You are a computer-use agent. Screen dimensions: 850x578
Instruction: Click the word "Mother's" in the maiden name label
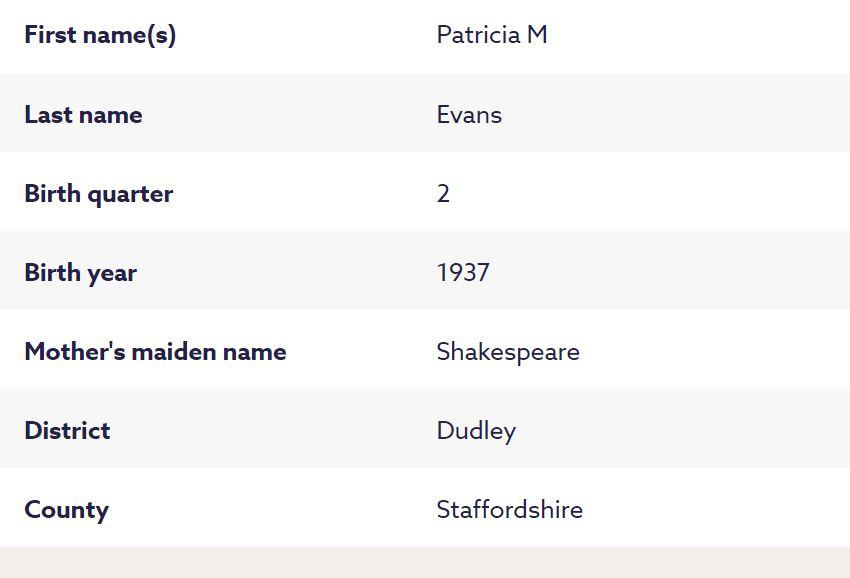pyautogui.click(x=67, y=352)
